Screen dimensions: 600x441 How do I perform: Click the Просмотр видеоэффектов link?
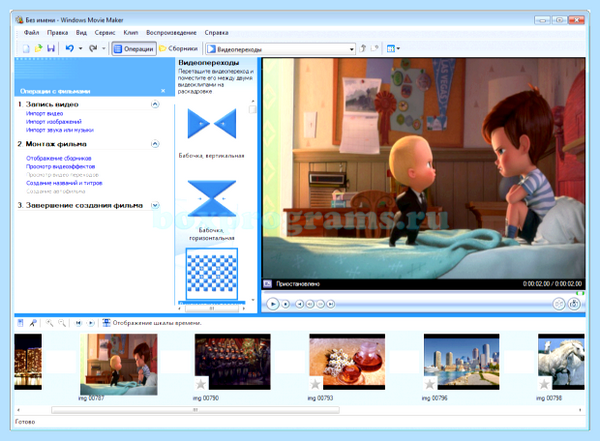point(60,167)
